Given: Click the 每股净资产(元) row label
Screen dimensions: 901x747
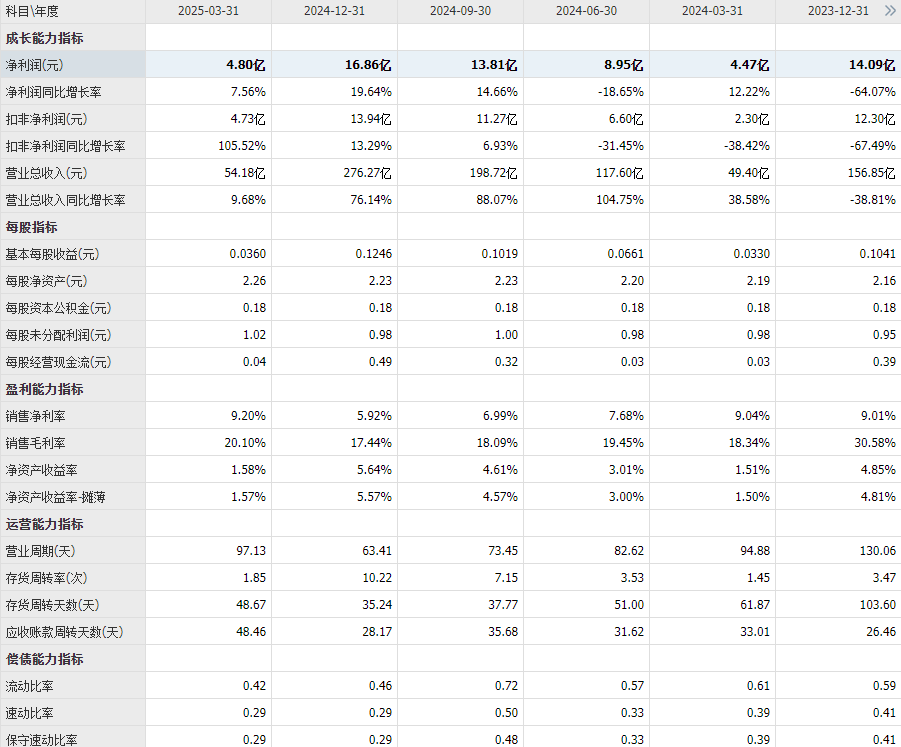Looking at the screenshot, I should [46, 281].
